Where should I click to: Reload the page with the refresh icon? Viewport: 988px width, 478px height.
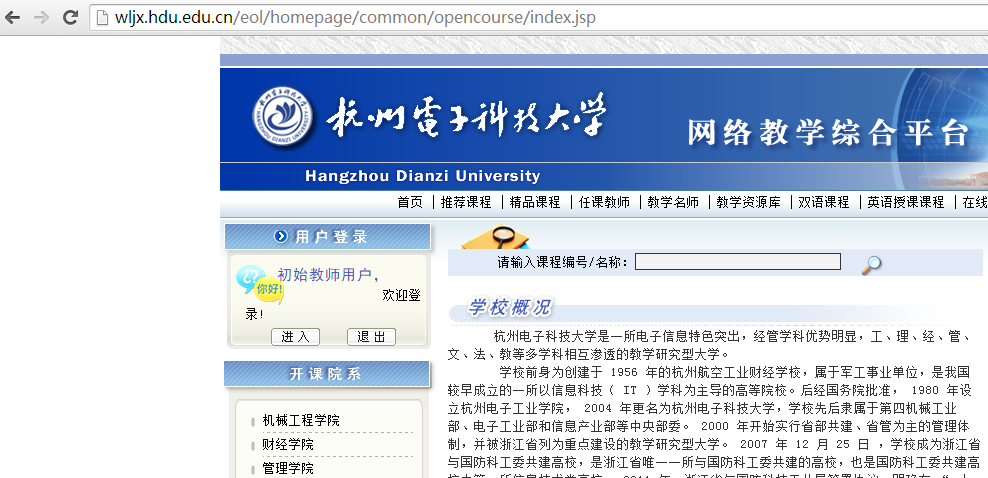pos(70,17)
